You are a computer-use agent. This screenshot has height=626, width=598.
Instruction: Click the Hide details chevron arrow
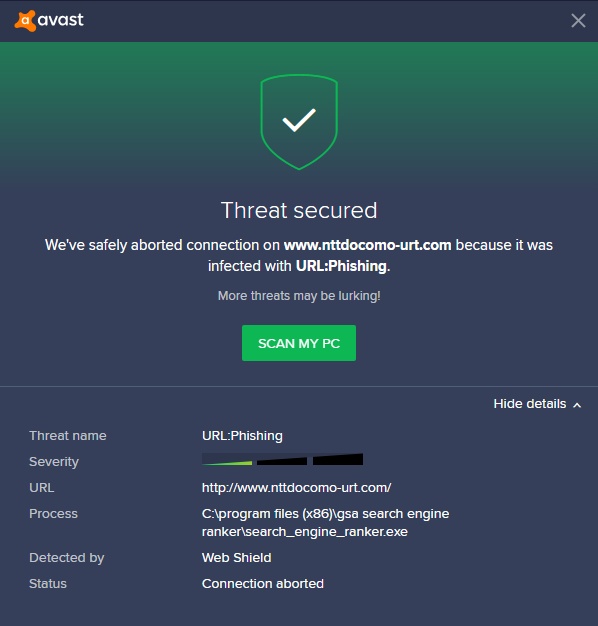(x=577, y=405)
